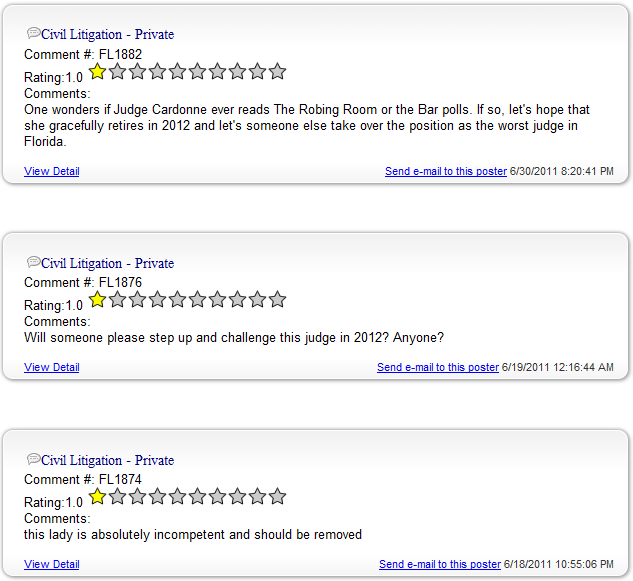The image size is (633, 581).
Task: Click the last gray star in FL1876 rating
Action: click(x=277, y=300)
